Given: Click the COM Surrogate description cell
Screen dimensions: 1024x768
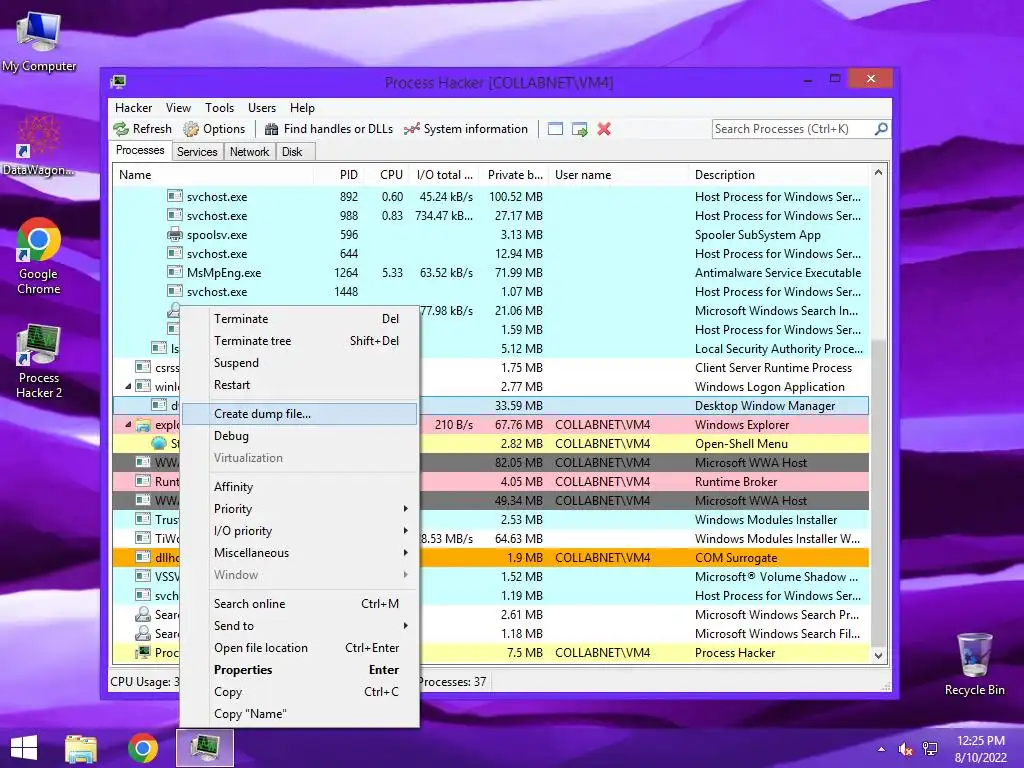Looking at the screenshot, I should coord(736,558).
